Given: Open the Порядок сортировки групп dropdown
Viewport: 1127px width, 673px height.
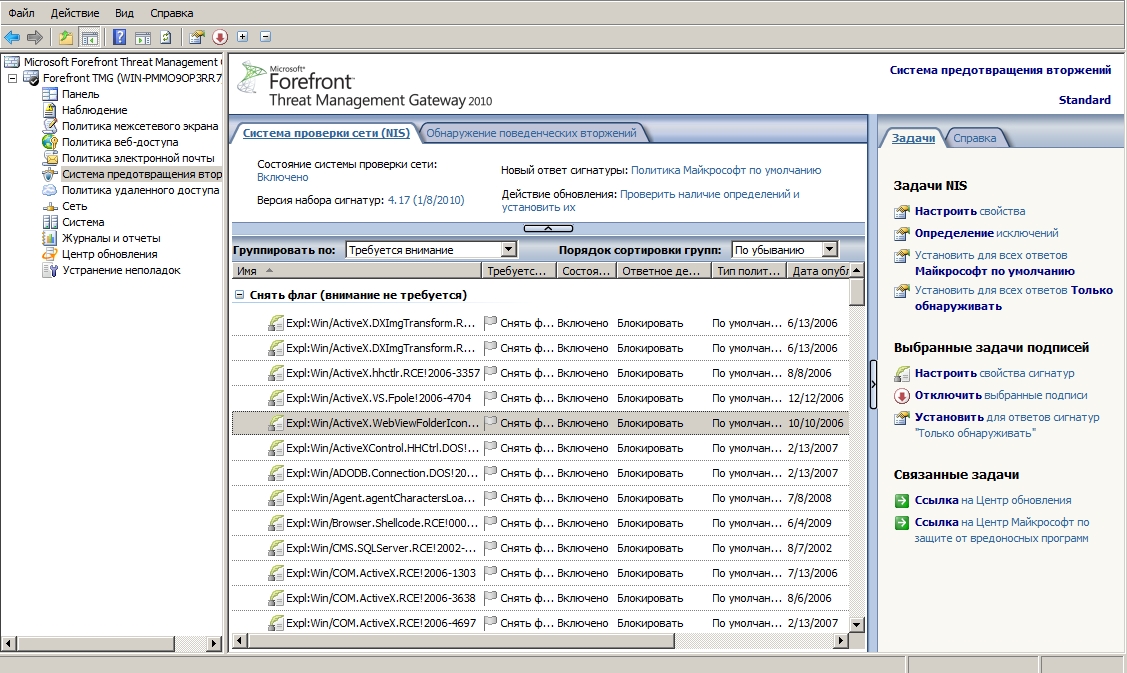Looking at the screenshot, I should pos(829,249).
